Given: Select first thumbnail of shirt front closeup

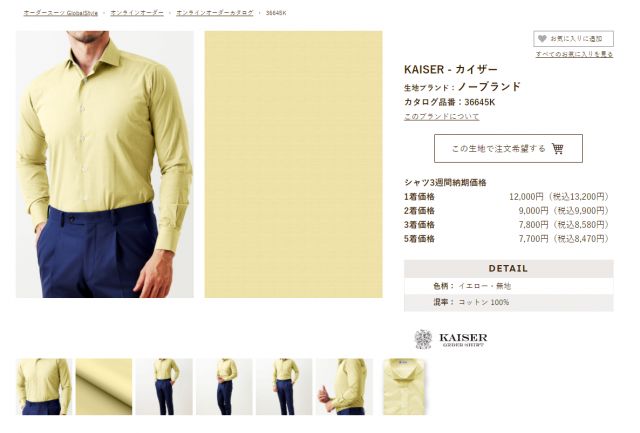Looking at the screenshot, I should (x=44, y=386).
